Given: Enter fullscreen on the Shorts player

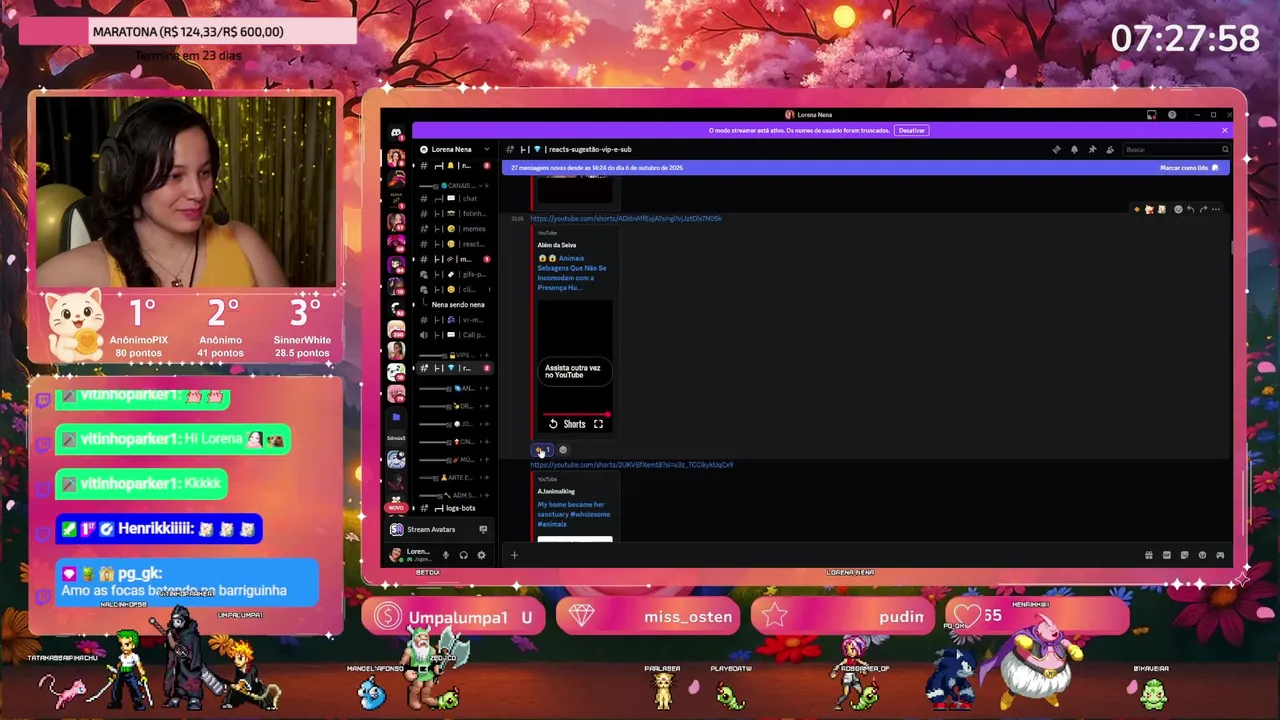Looking at the screenshot, I should 598,424.
